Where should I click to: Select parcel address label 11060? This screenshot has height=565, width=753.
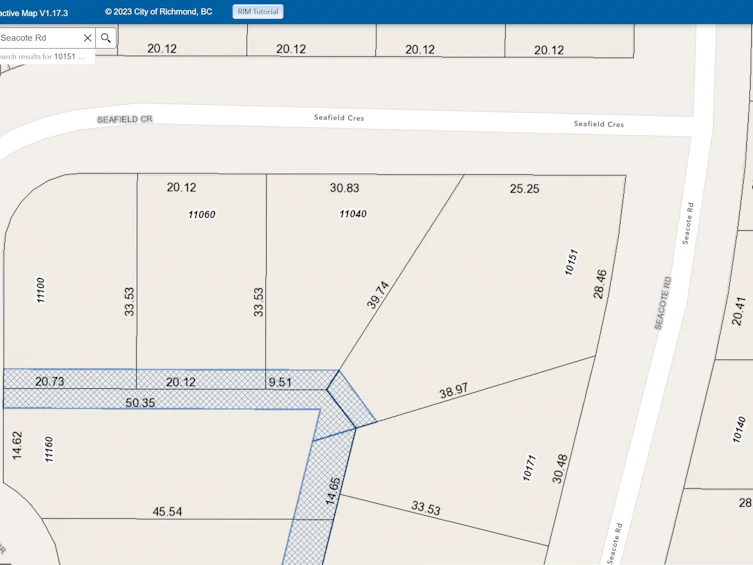pos(202,215)
